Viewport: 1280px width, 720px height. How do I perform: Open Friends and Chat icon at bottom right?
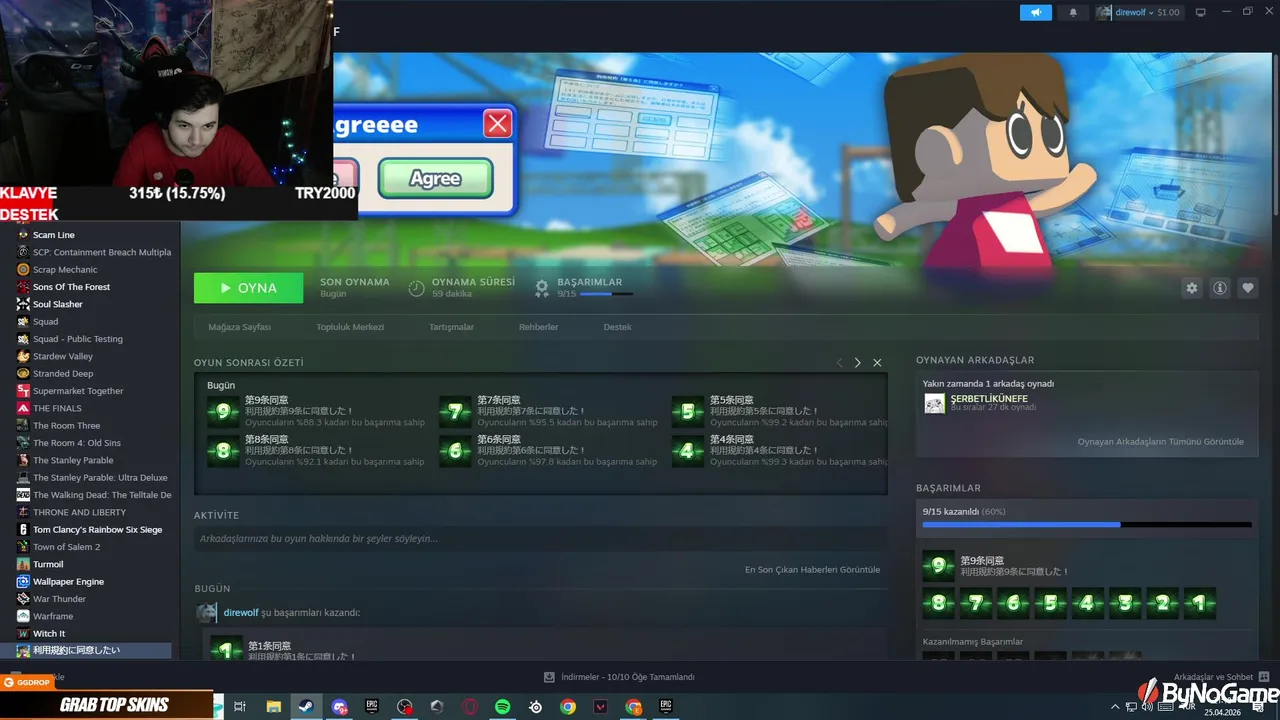(x=1263, y=677)
